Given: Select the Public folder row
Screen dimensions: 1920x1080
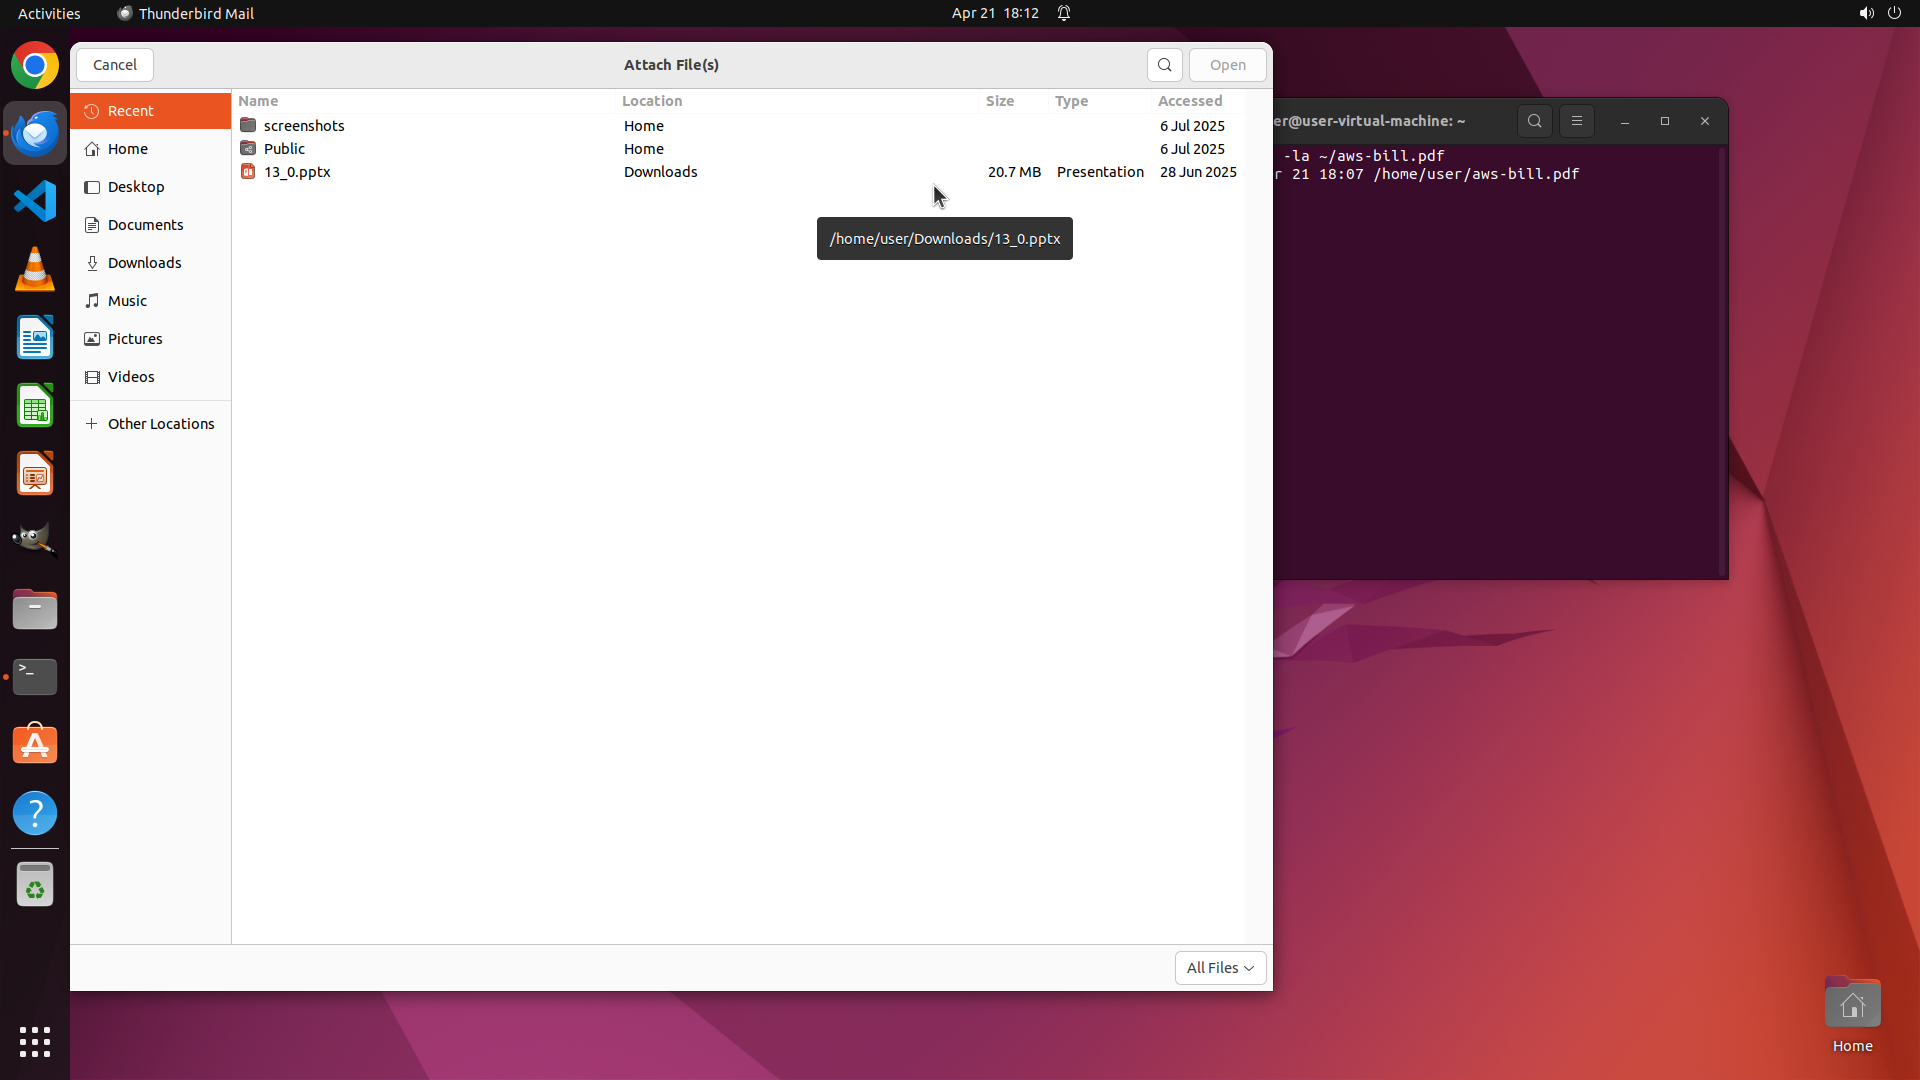Looking at the screenshot, I should (284, 149).
